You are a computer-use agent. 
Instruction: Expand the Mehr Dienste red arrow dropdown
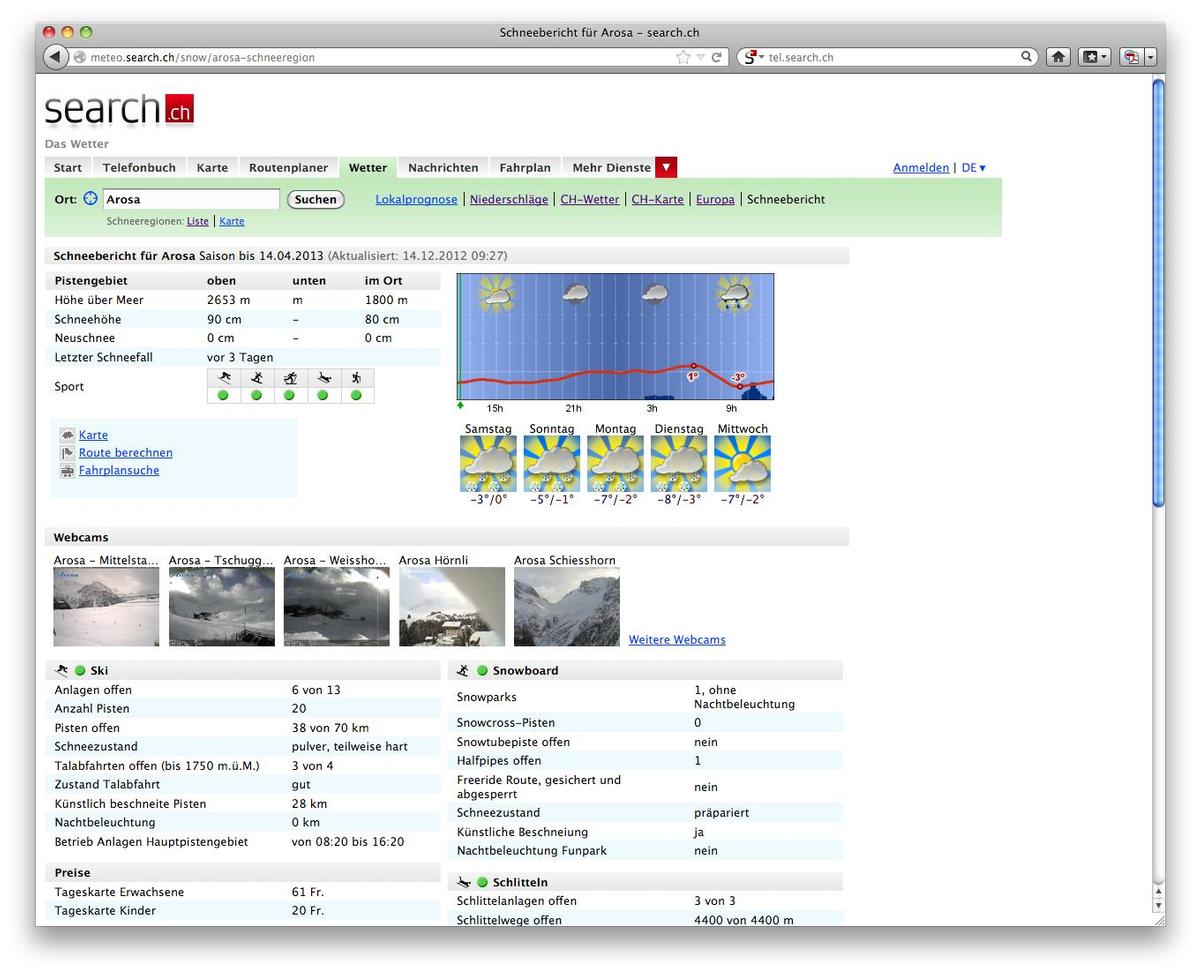pos(667,168)
